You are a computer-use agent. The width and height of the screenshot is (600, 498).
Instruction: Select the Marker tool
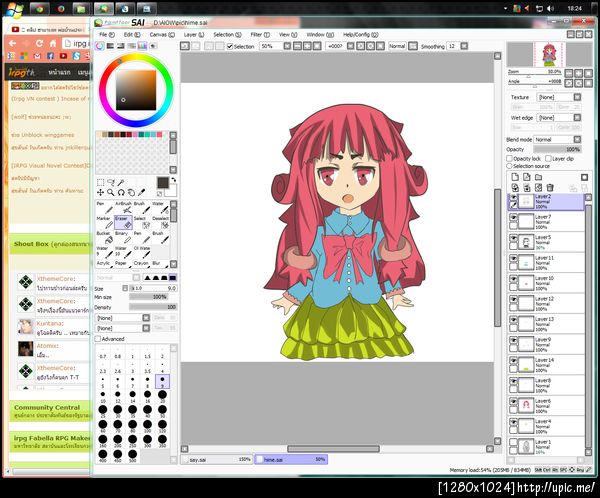coord(105,223)
